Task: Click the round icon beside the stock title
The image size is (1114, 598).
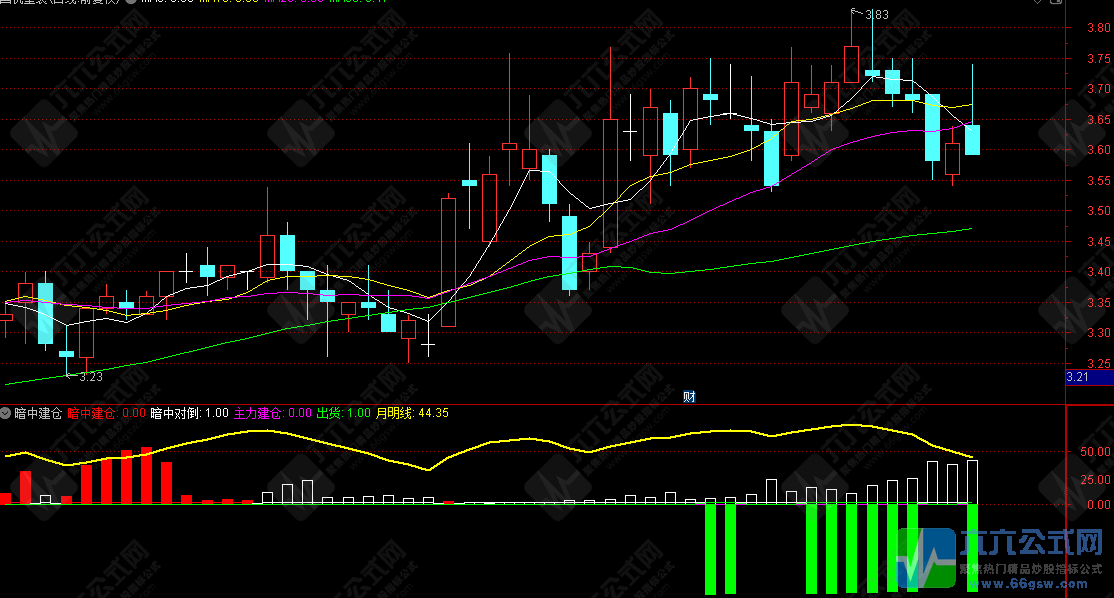Action: pyautogui.click(x=130, y=2)
